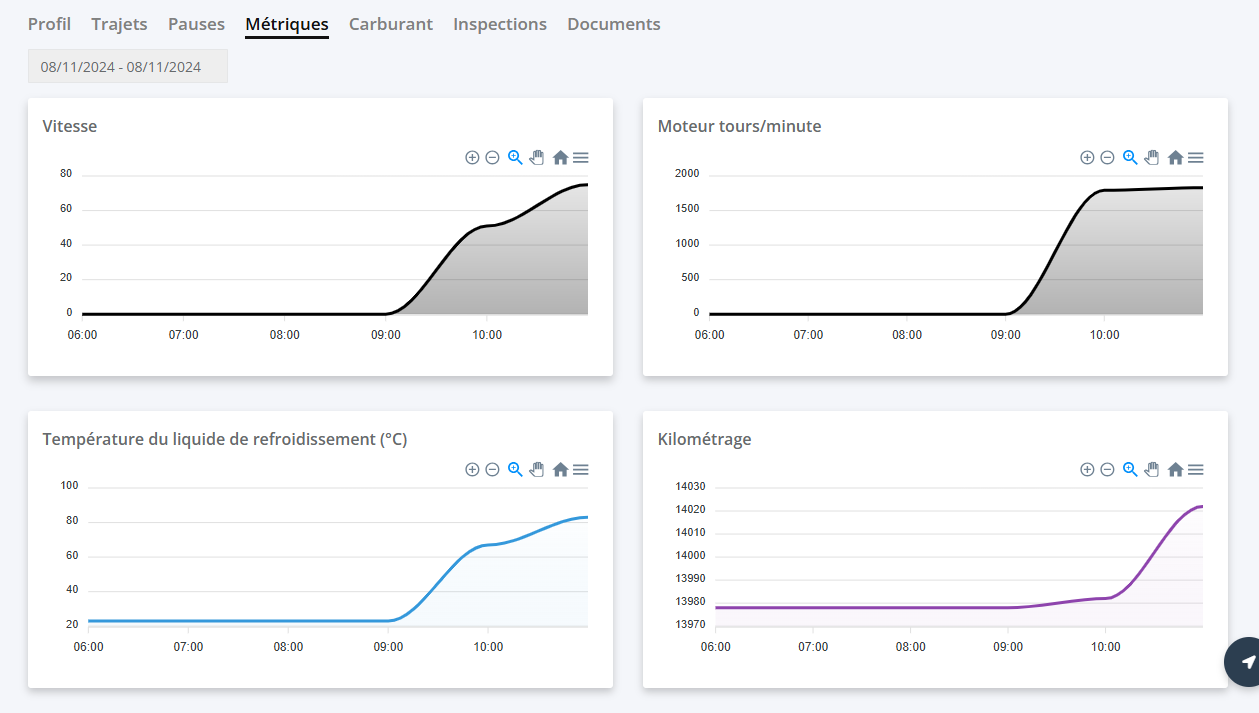Toggle selection zoom on coolant temperature chart
Viewport: 1259px width, 713px height.
coord(515,469)
